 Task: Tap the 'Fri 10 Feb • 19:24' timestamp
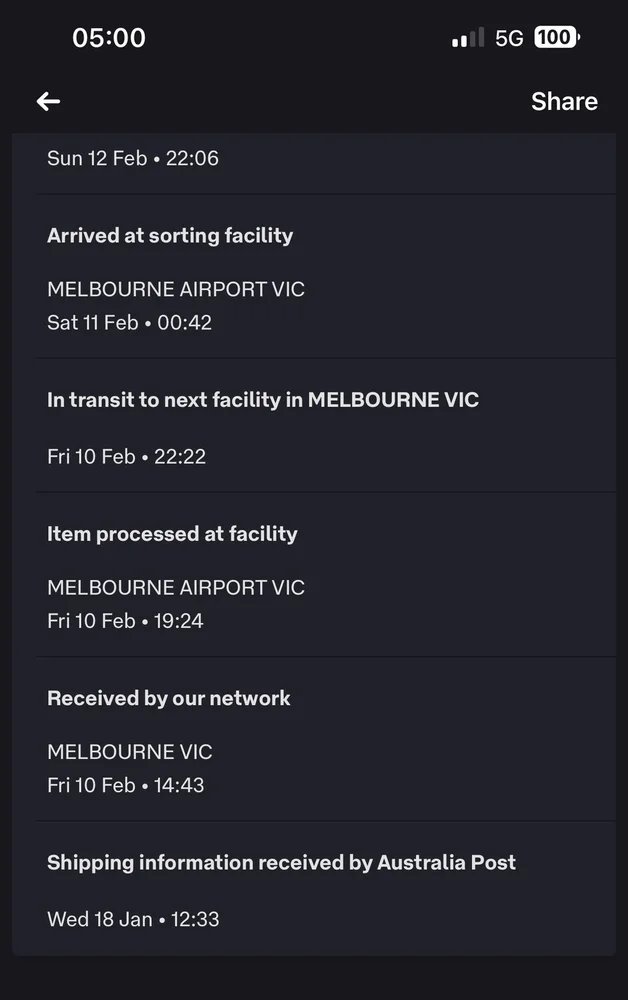(125, 621)
